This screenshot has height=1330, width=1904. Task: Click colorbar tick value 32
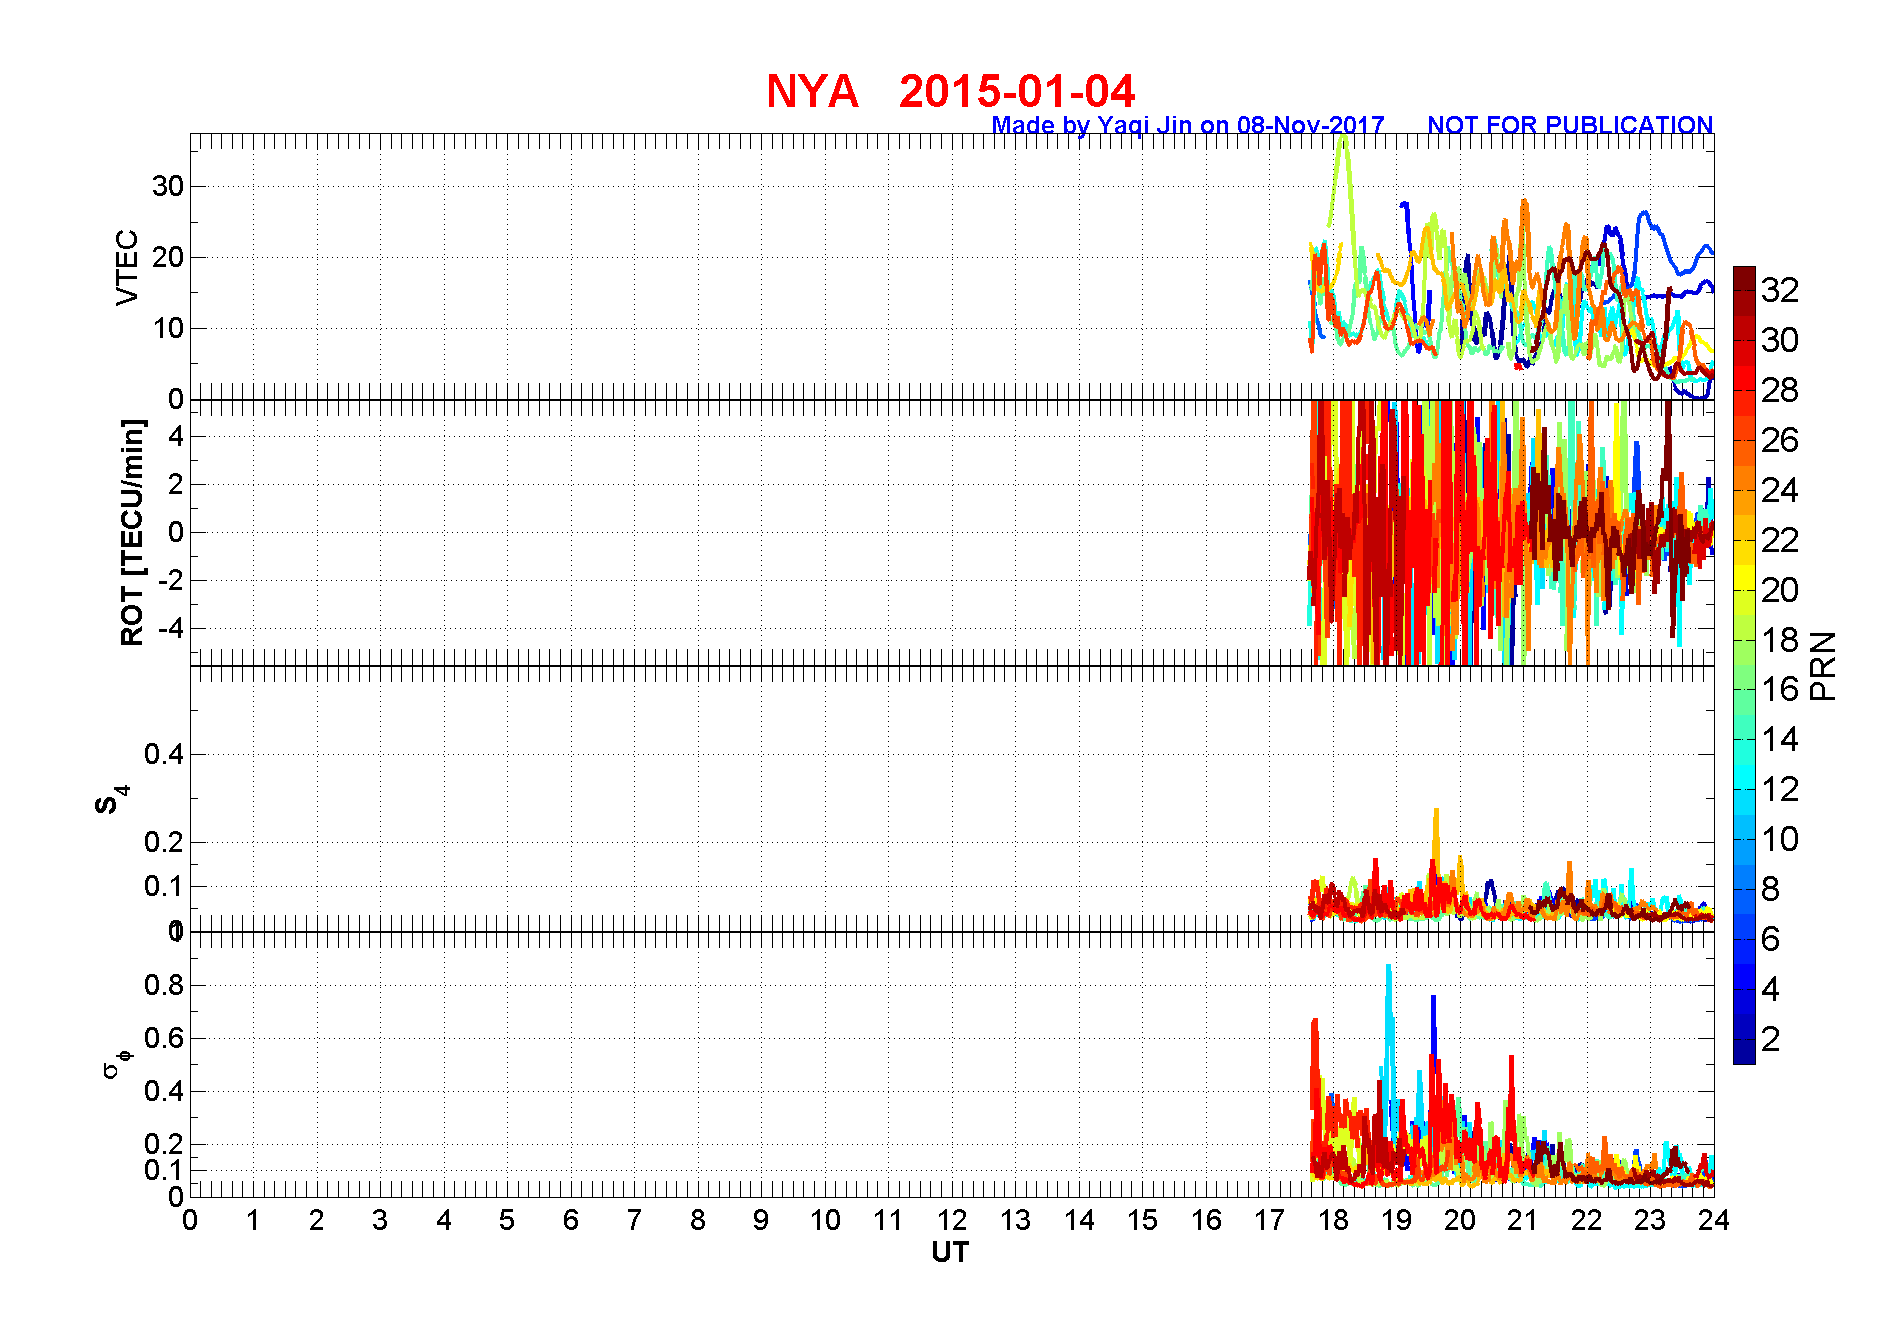1780,290
